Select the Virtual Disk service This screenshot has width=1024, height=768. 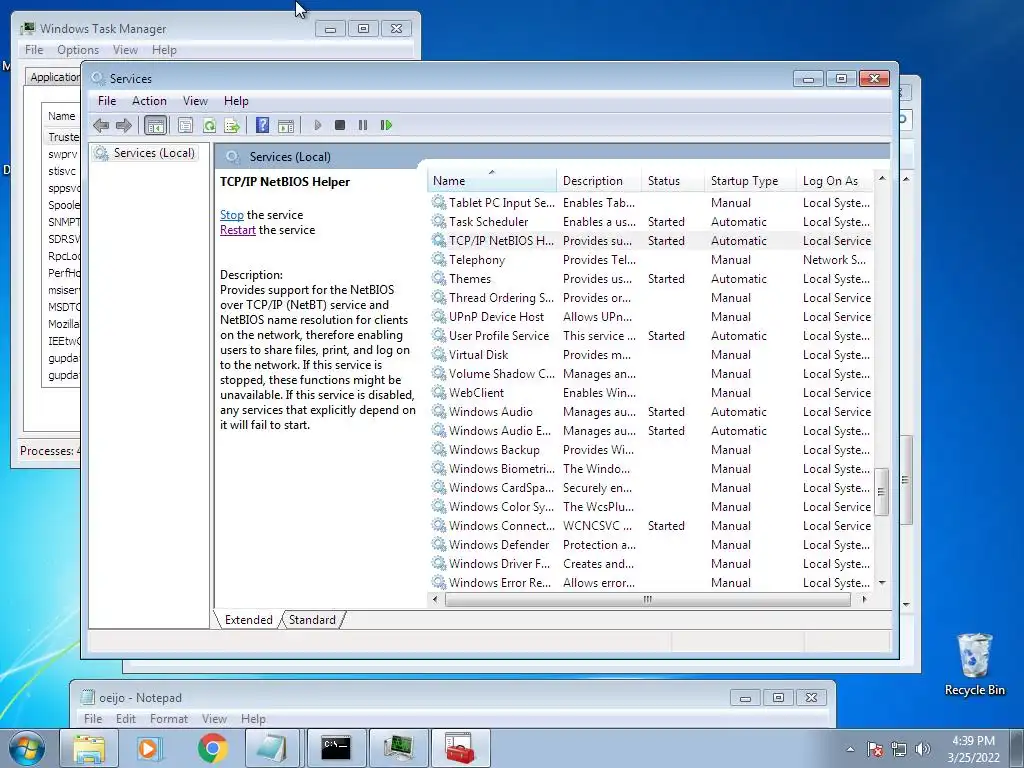pyautogui.click(x=650, y=355)
